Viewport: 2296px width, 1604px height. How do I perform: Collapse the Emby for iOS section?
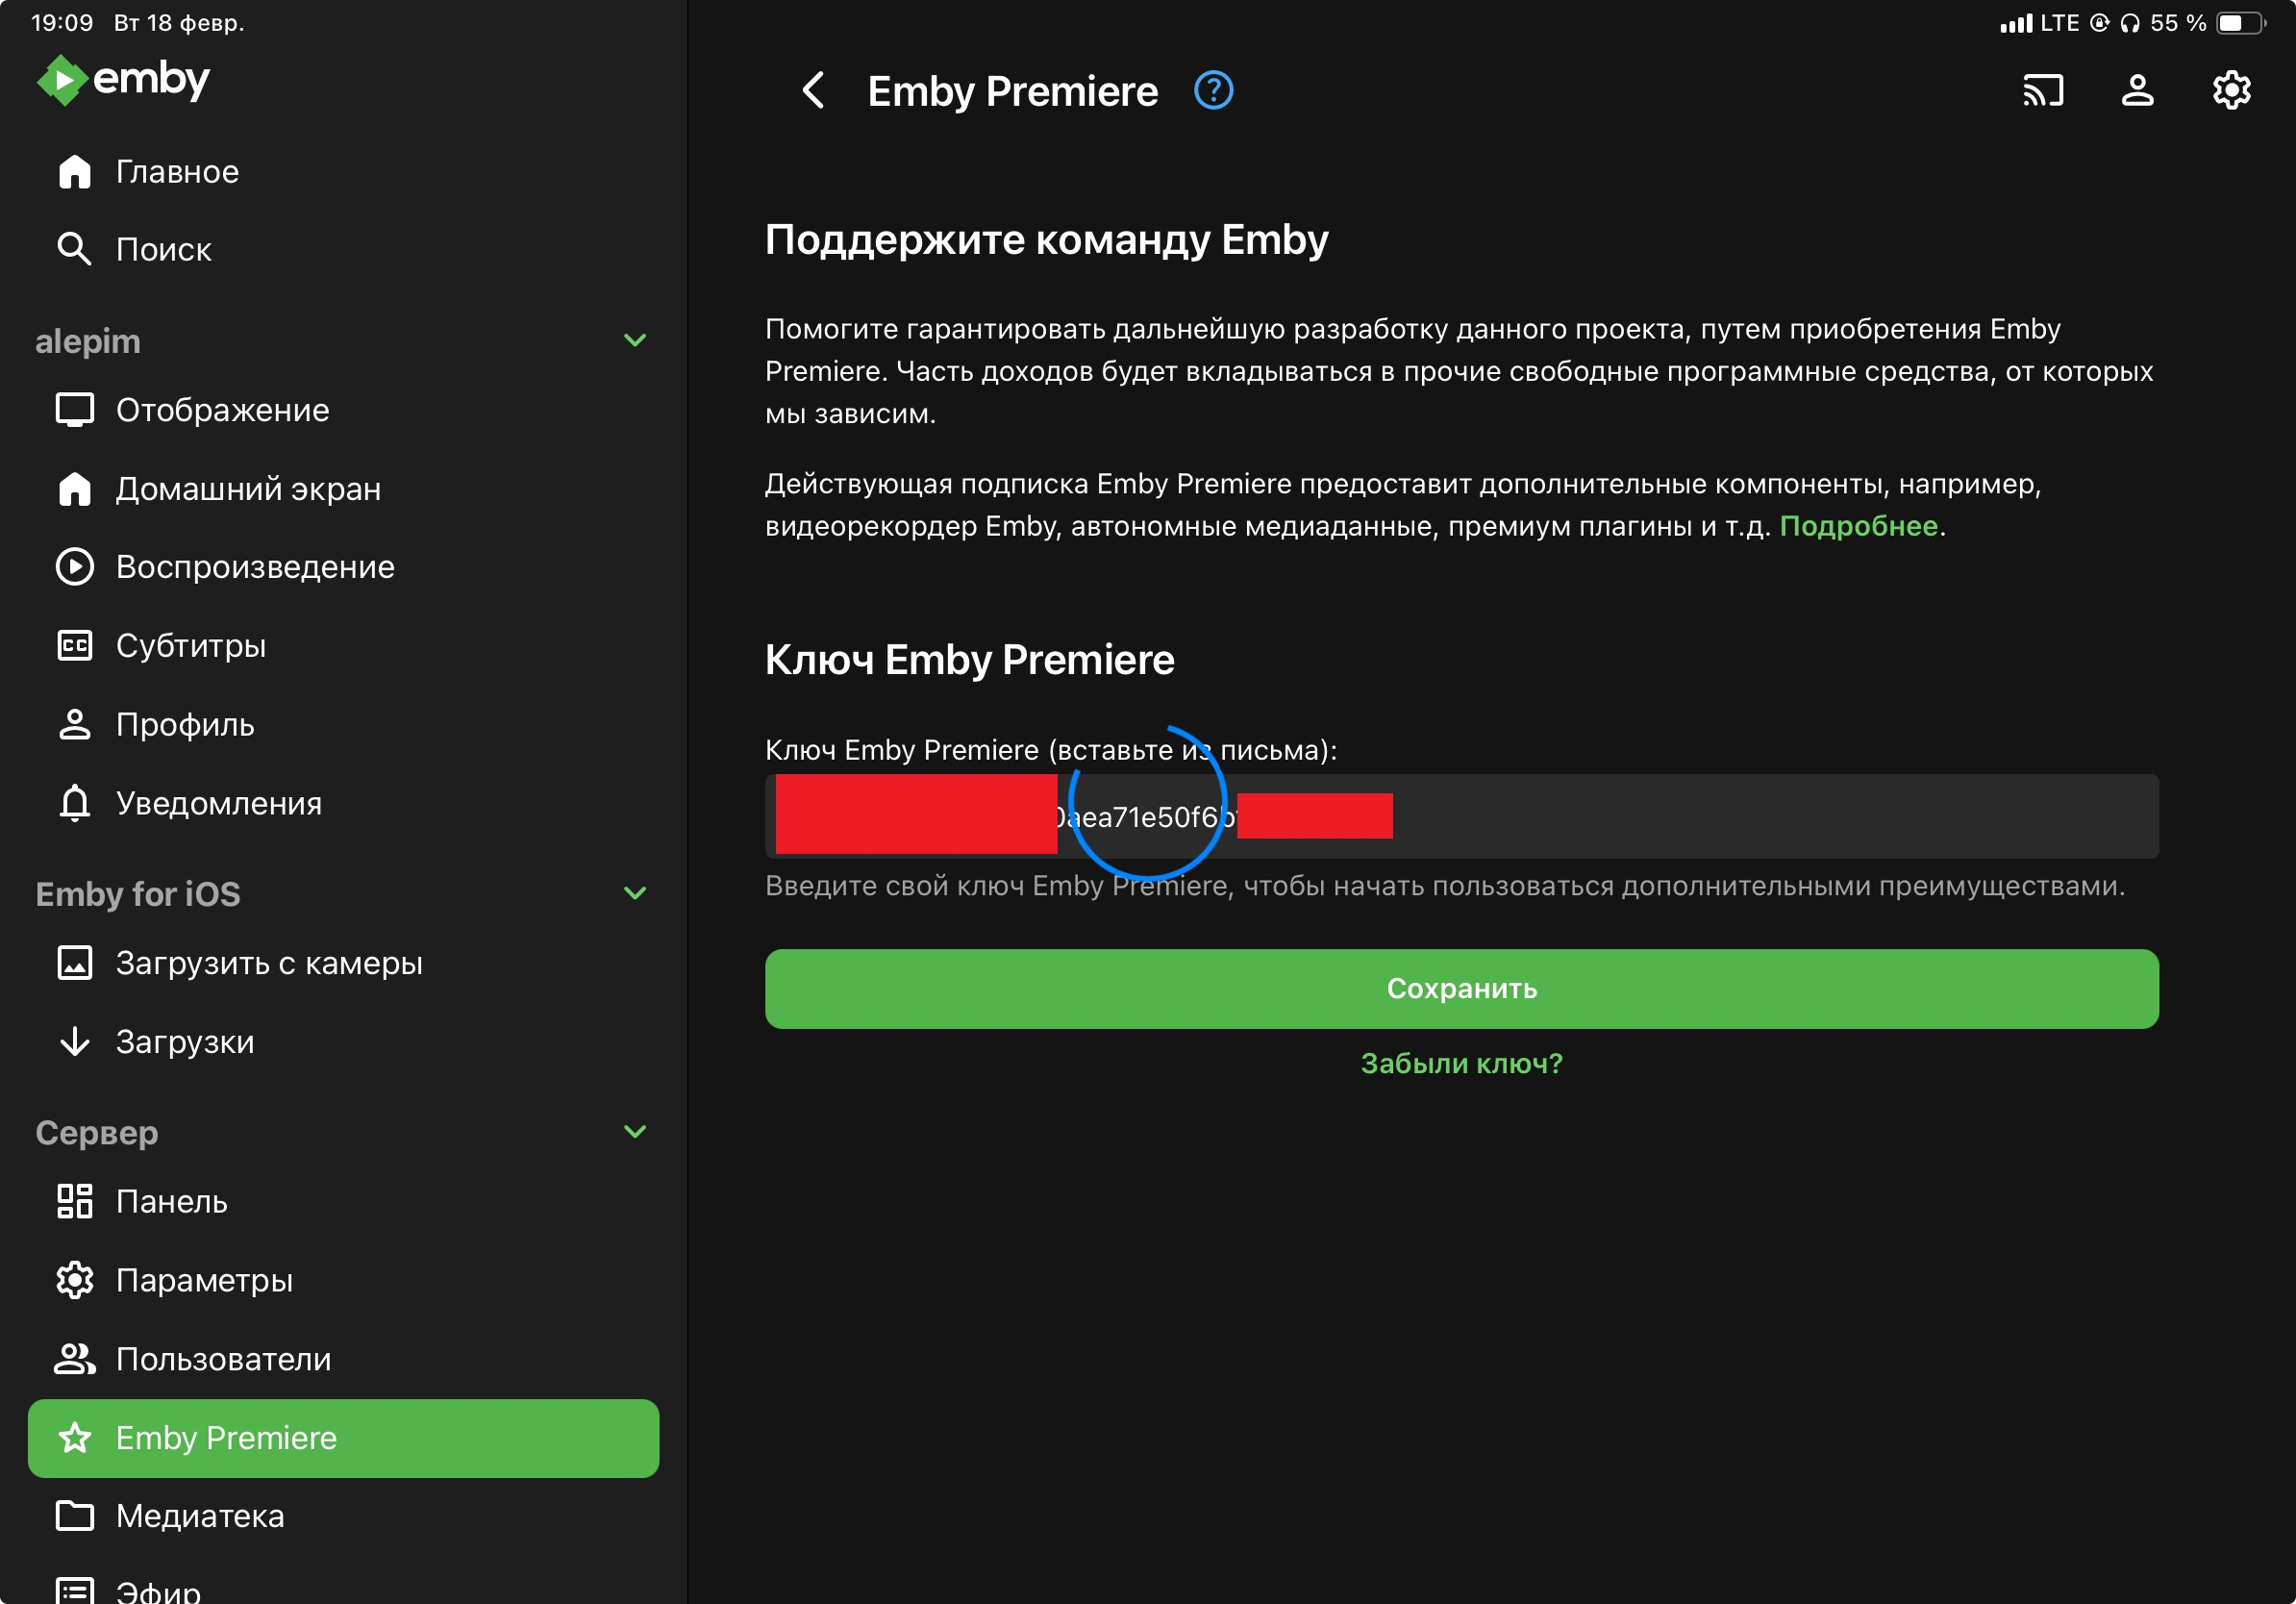tap(634, 893)
